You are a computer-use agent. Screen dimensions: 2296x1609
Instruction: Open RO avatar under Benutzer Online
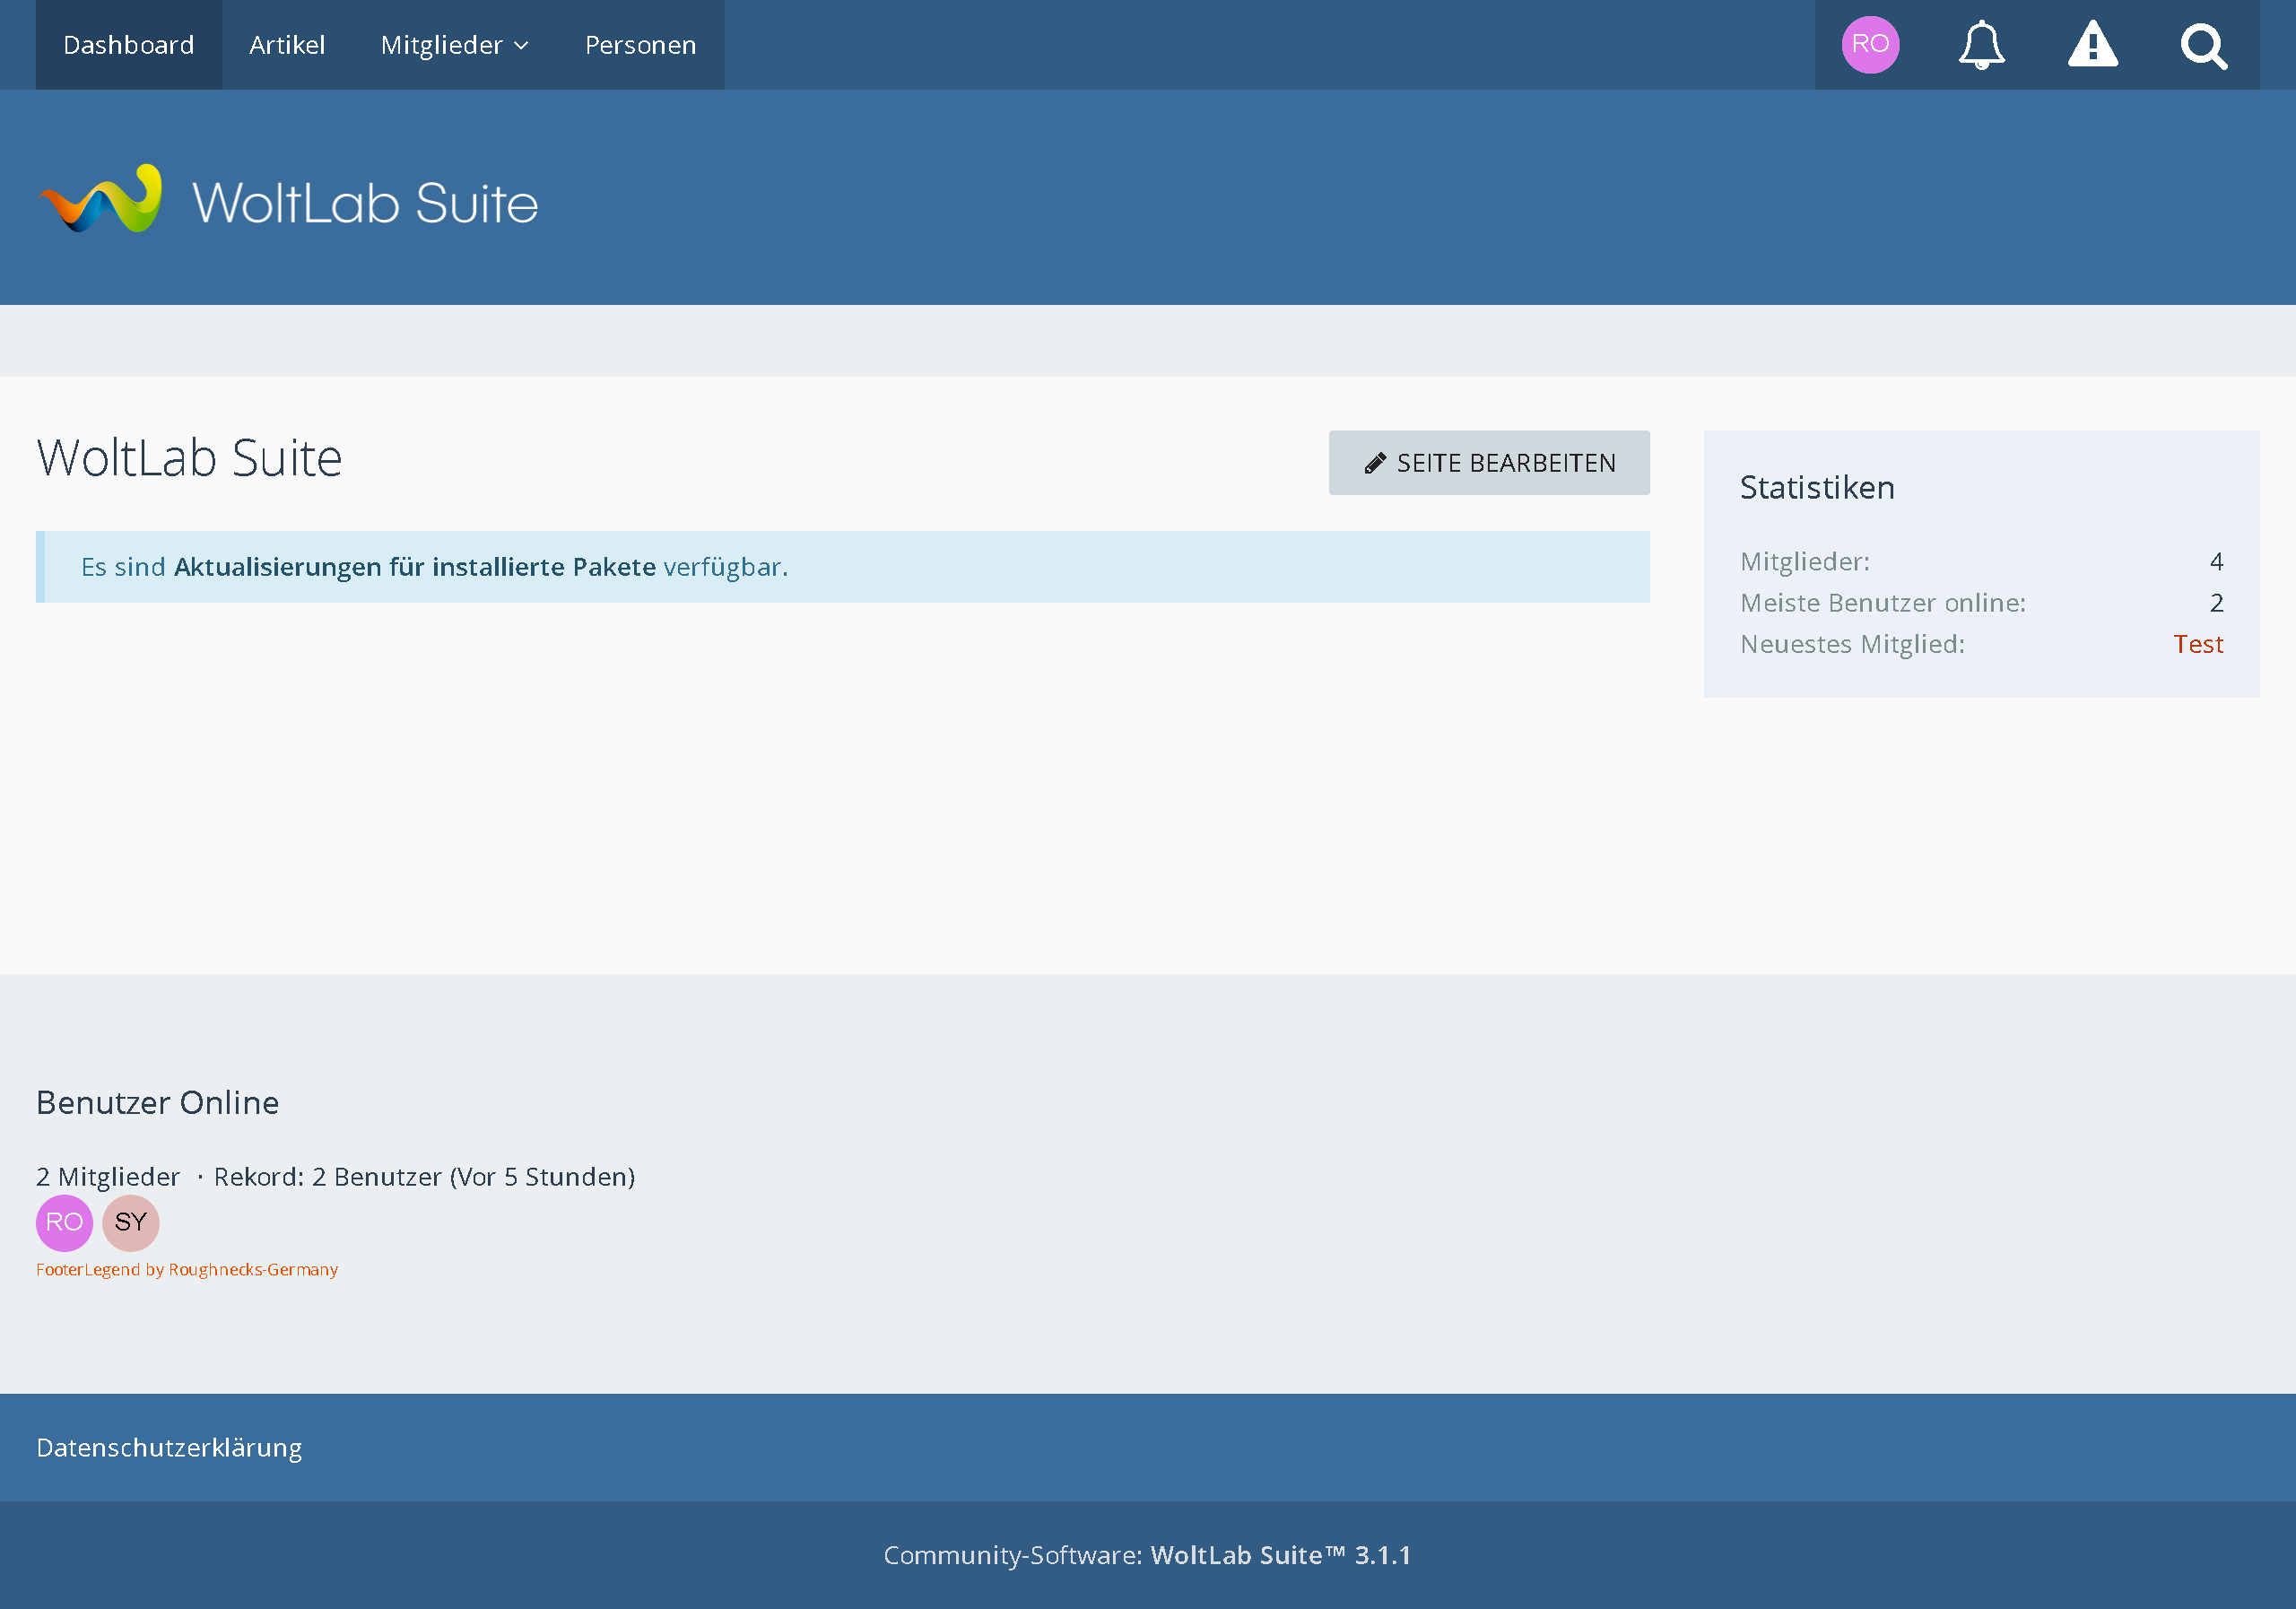(65, 1222)
